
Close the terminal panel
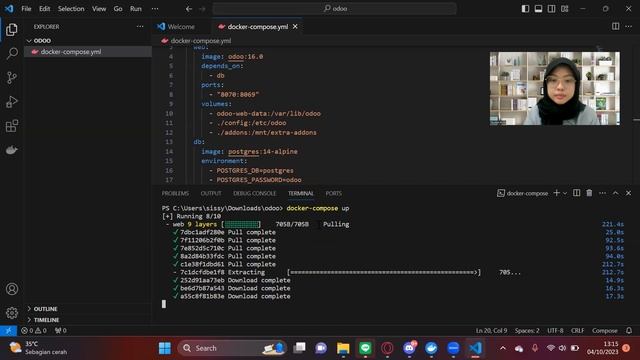tap(629, 193)
